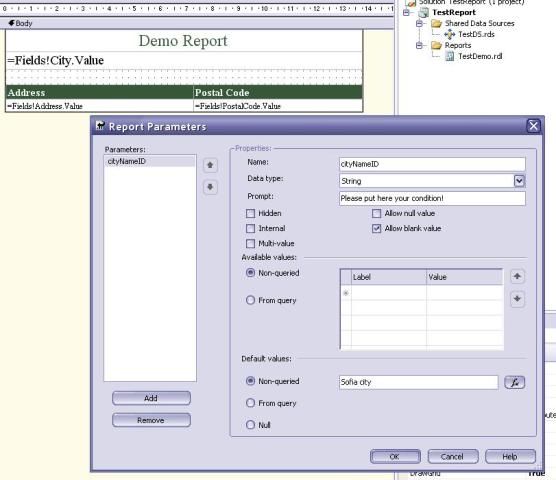
Task: Click the Value column header
Action: click(x=465, y=277)
